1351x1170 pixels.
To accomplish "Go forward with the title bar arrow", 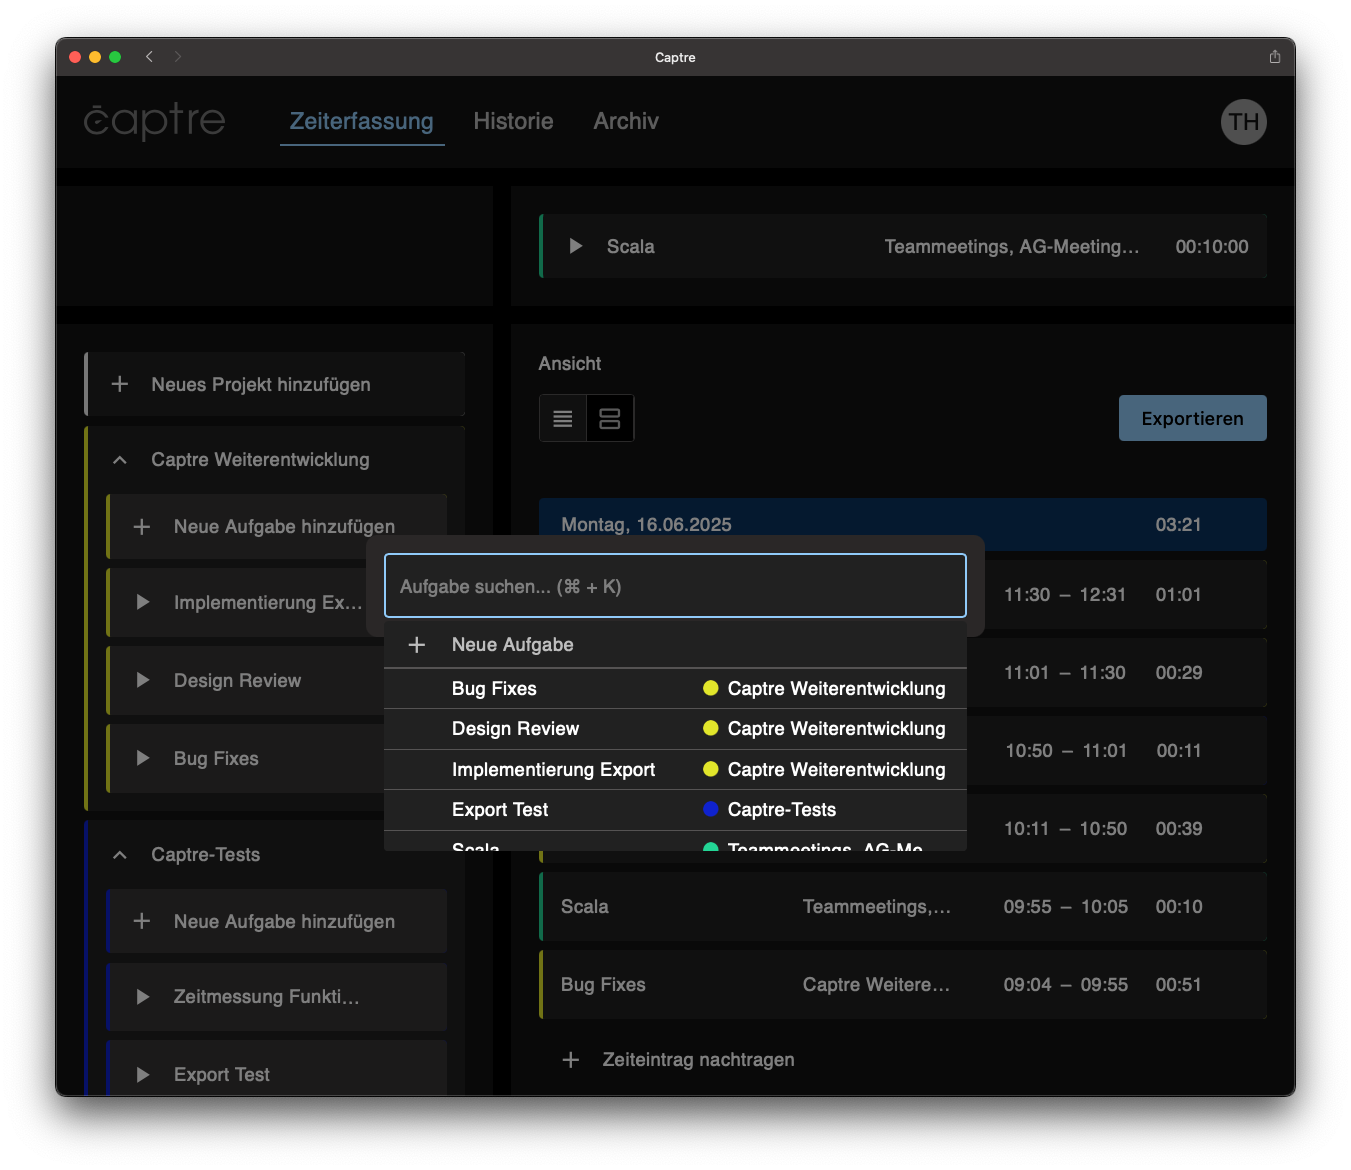I will coord(178,57).
